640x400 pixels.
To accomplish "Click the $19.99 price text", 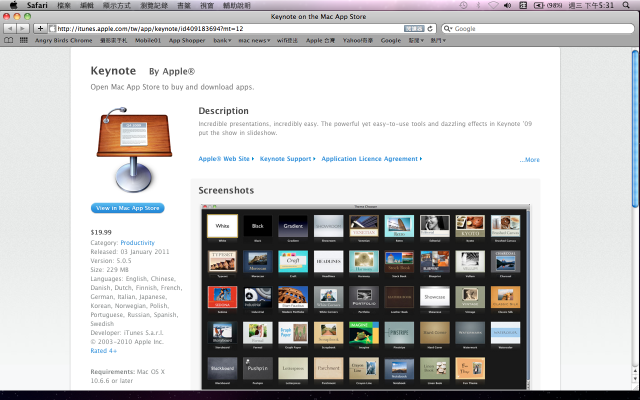I will pyautogui.click(x=101, y=232).
